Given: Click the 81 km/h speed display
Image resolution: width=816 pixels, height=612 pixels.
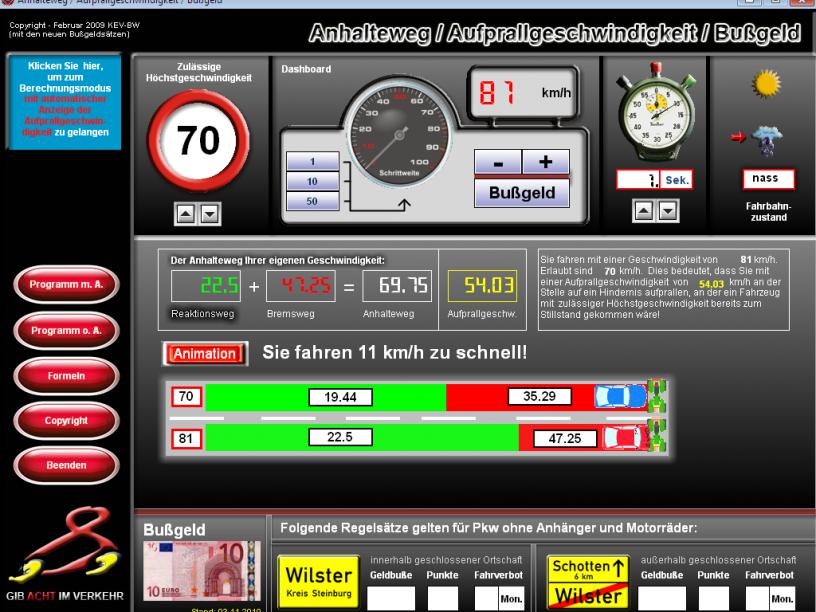Looking at the screenshot, I should (524, 93).
